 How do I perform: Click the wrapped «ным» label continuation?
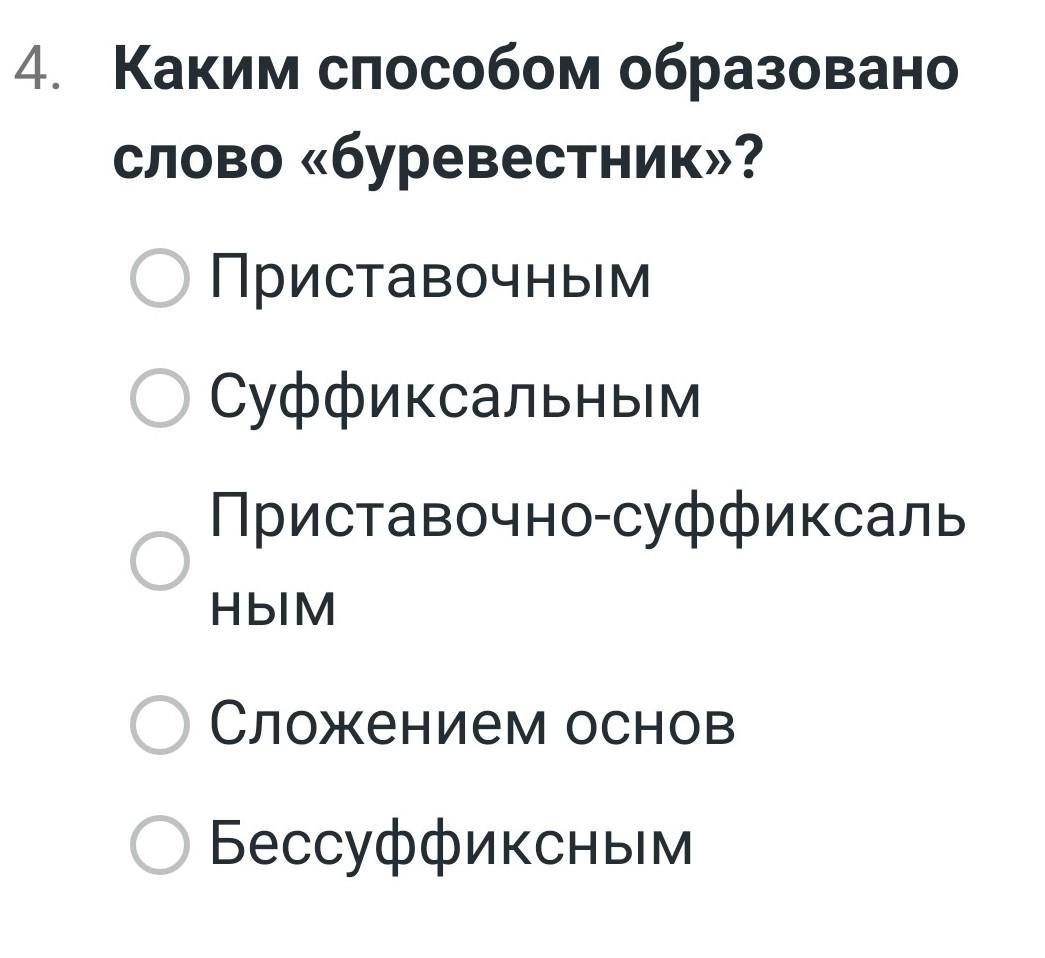pyautogui.click(x=273, y=607)
